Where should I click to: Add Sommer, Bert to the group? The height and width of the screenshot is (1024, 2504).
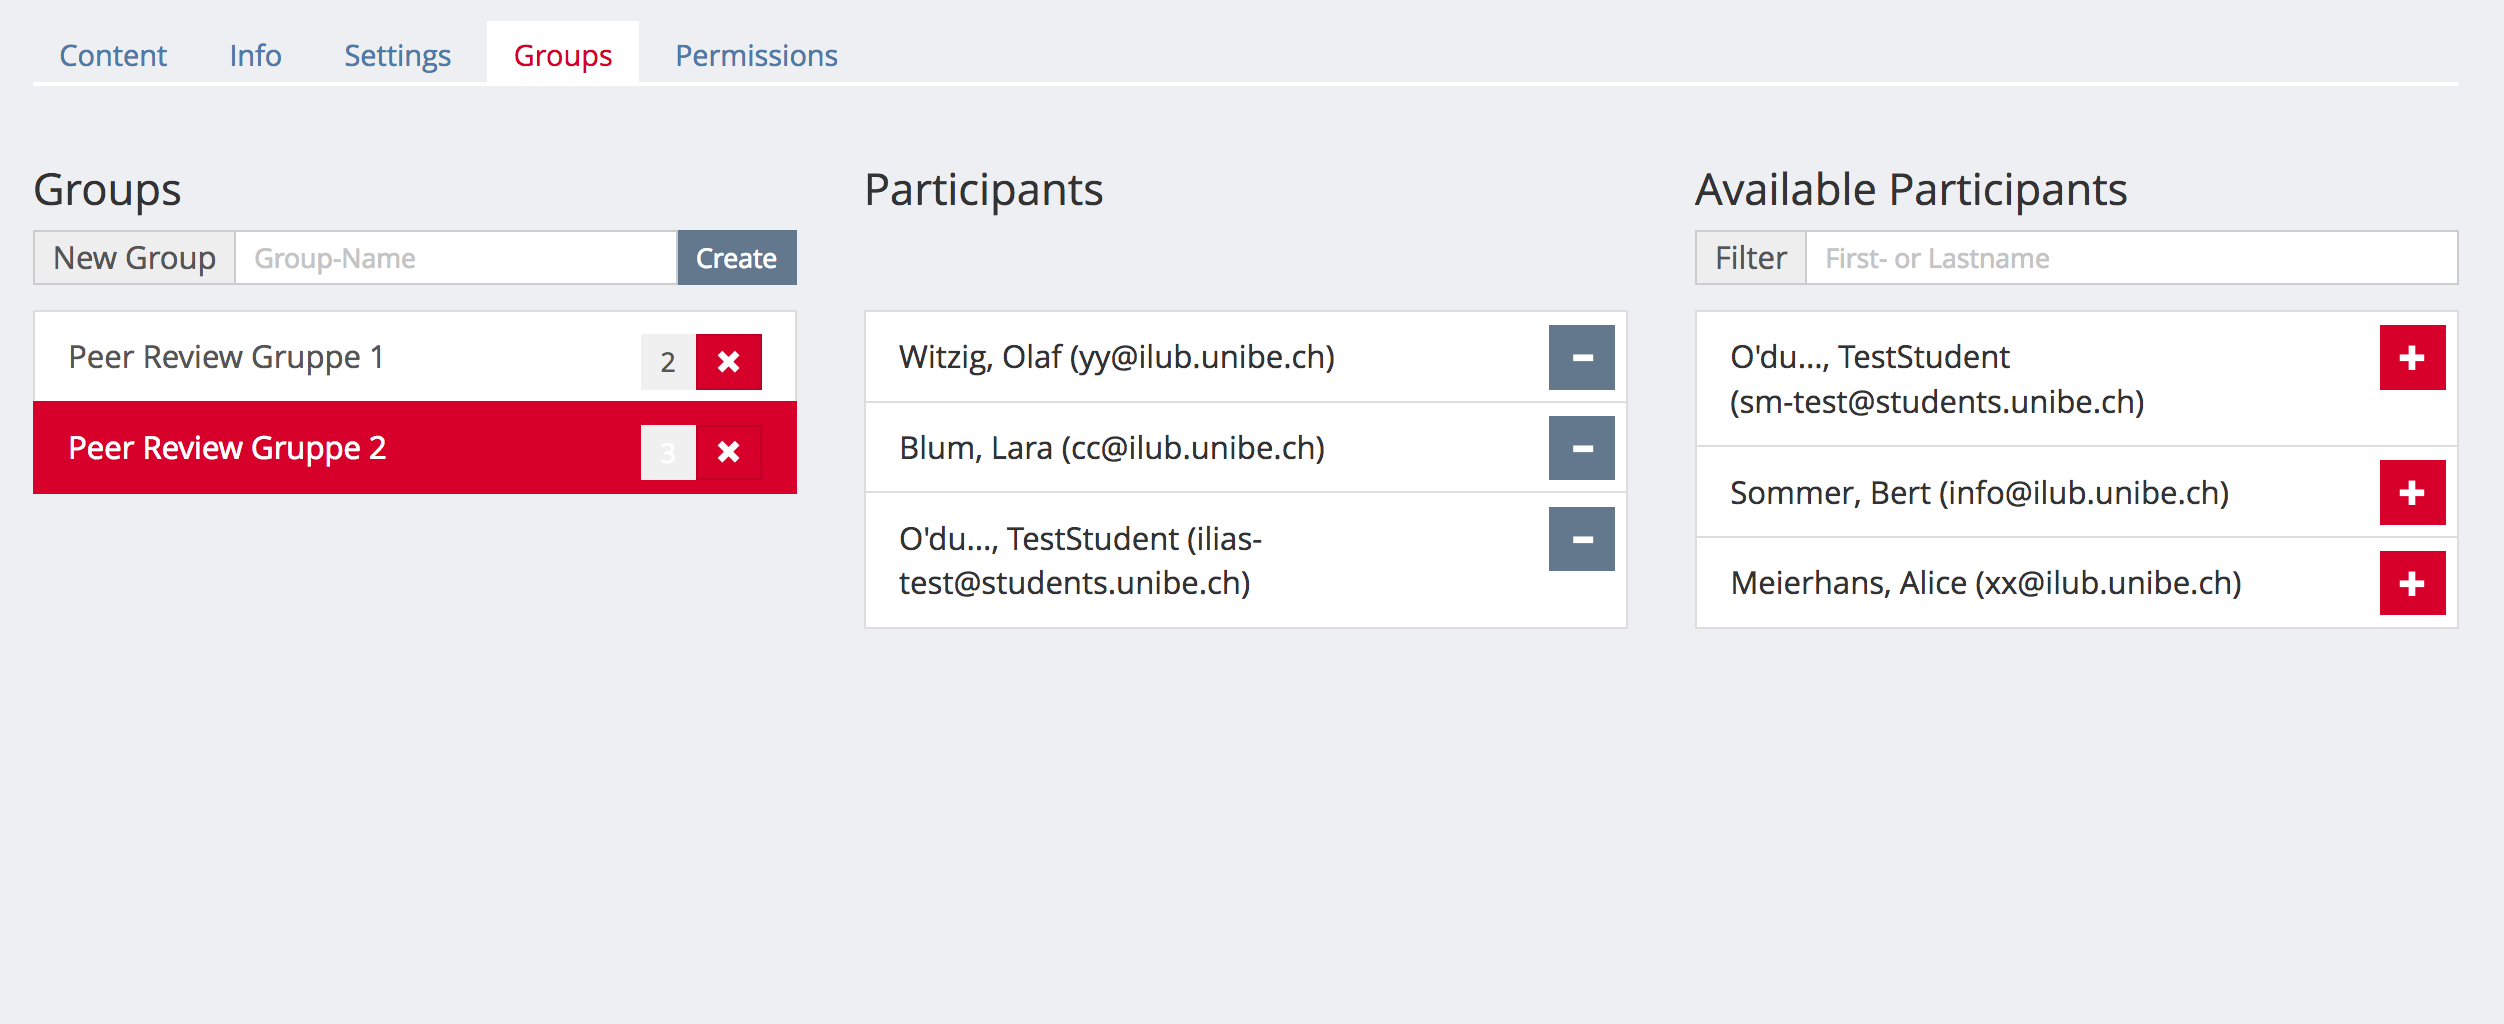click(2412, 492)
